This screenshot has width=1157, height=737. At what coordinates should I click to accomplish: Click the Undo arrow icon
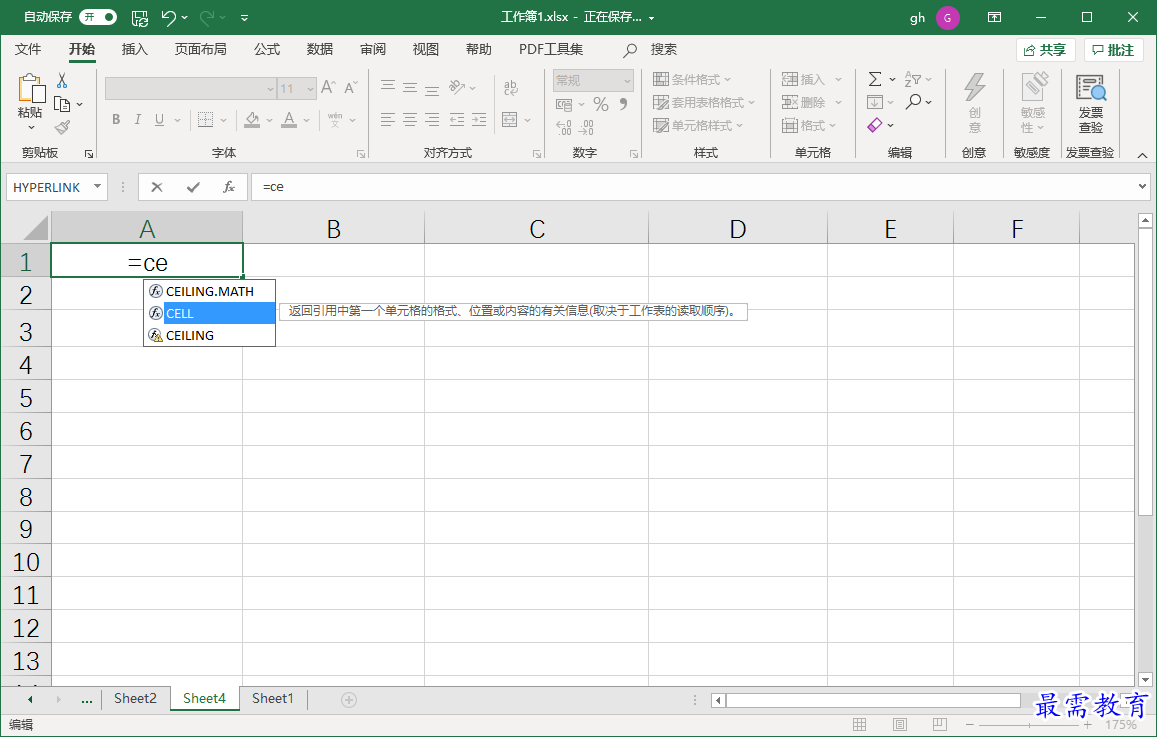pos(168,17)
